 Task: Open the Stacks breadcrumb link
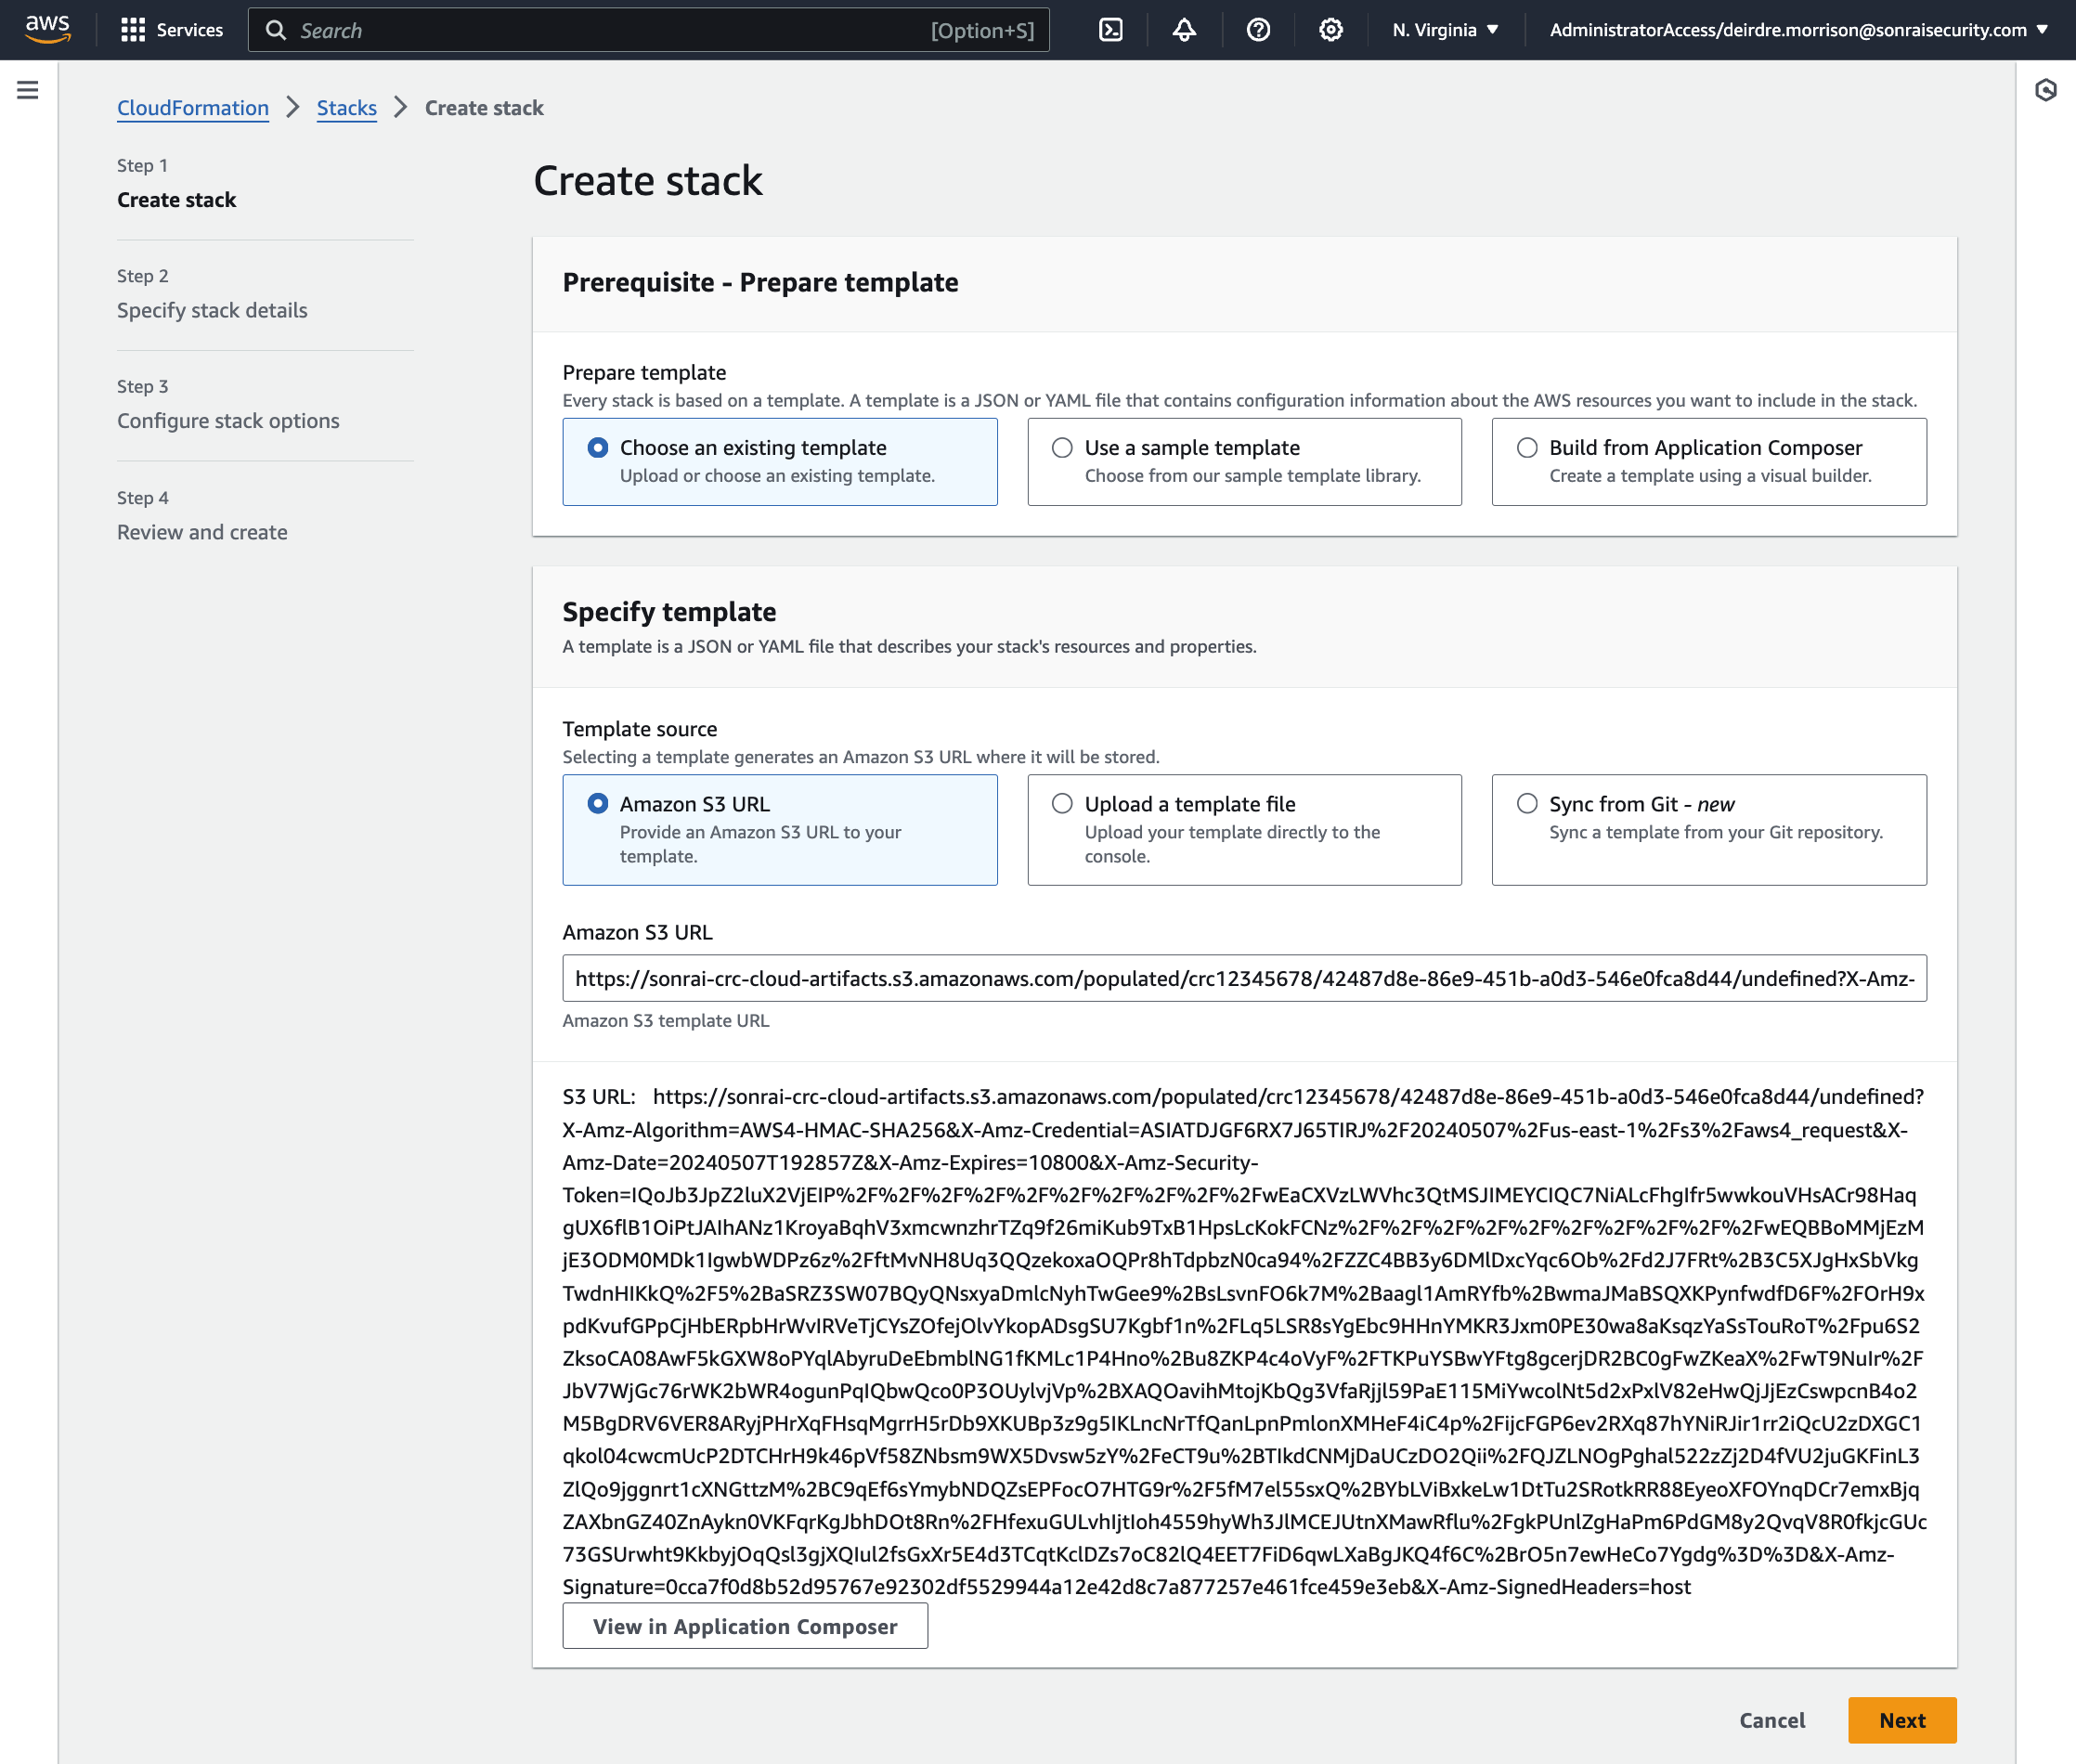347,108
